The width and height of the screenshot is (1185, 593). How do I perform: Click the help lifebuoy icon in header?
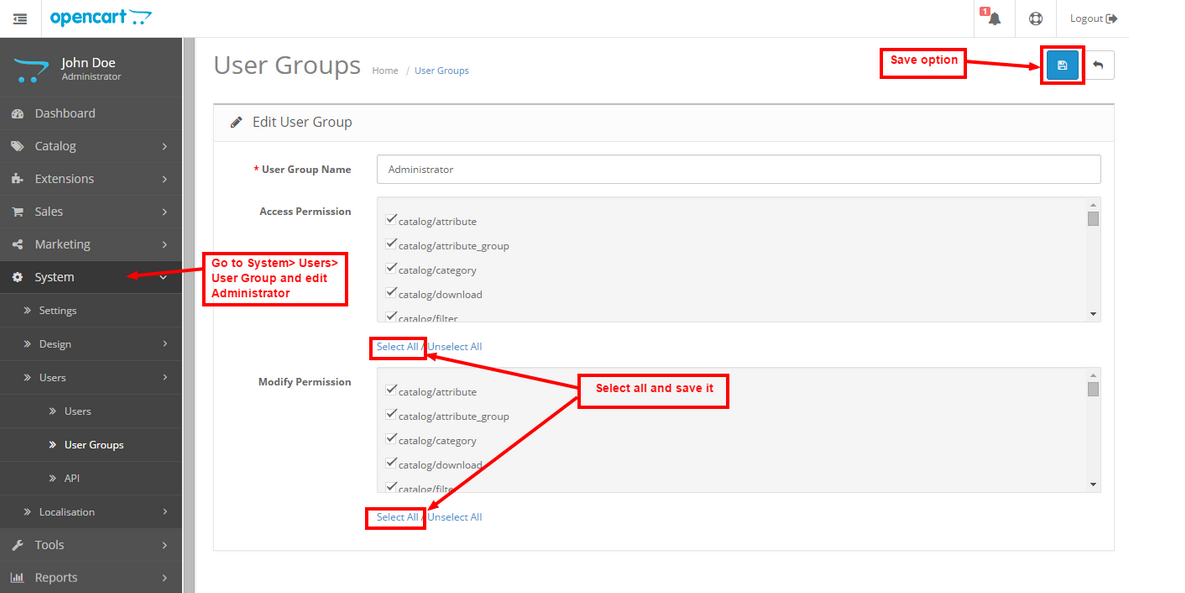point(1035,19)
